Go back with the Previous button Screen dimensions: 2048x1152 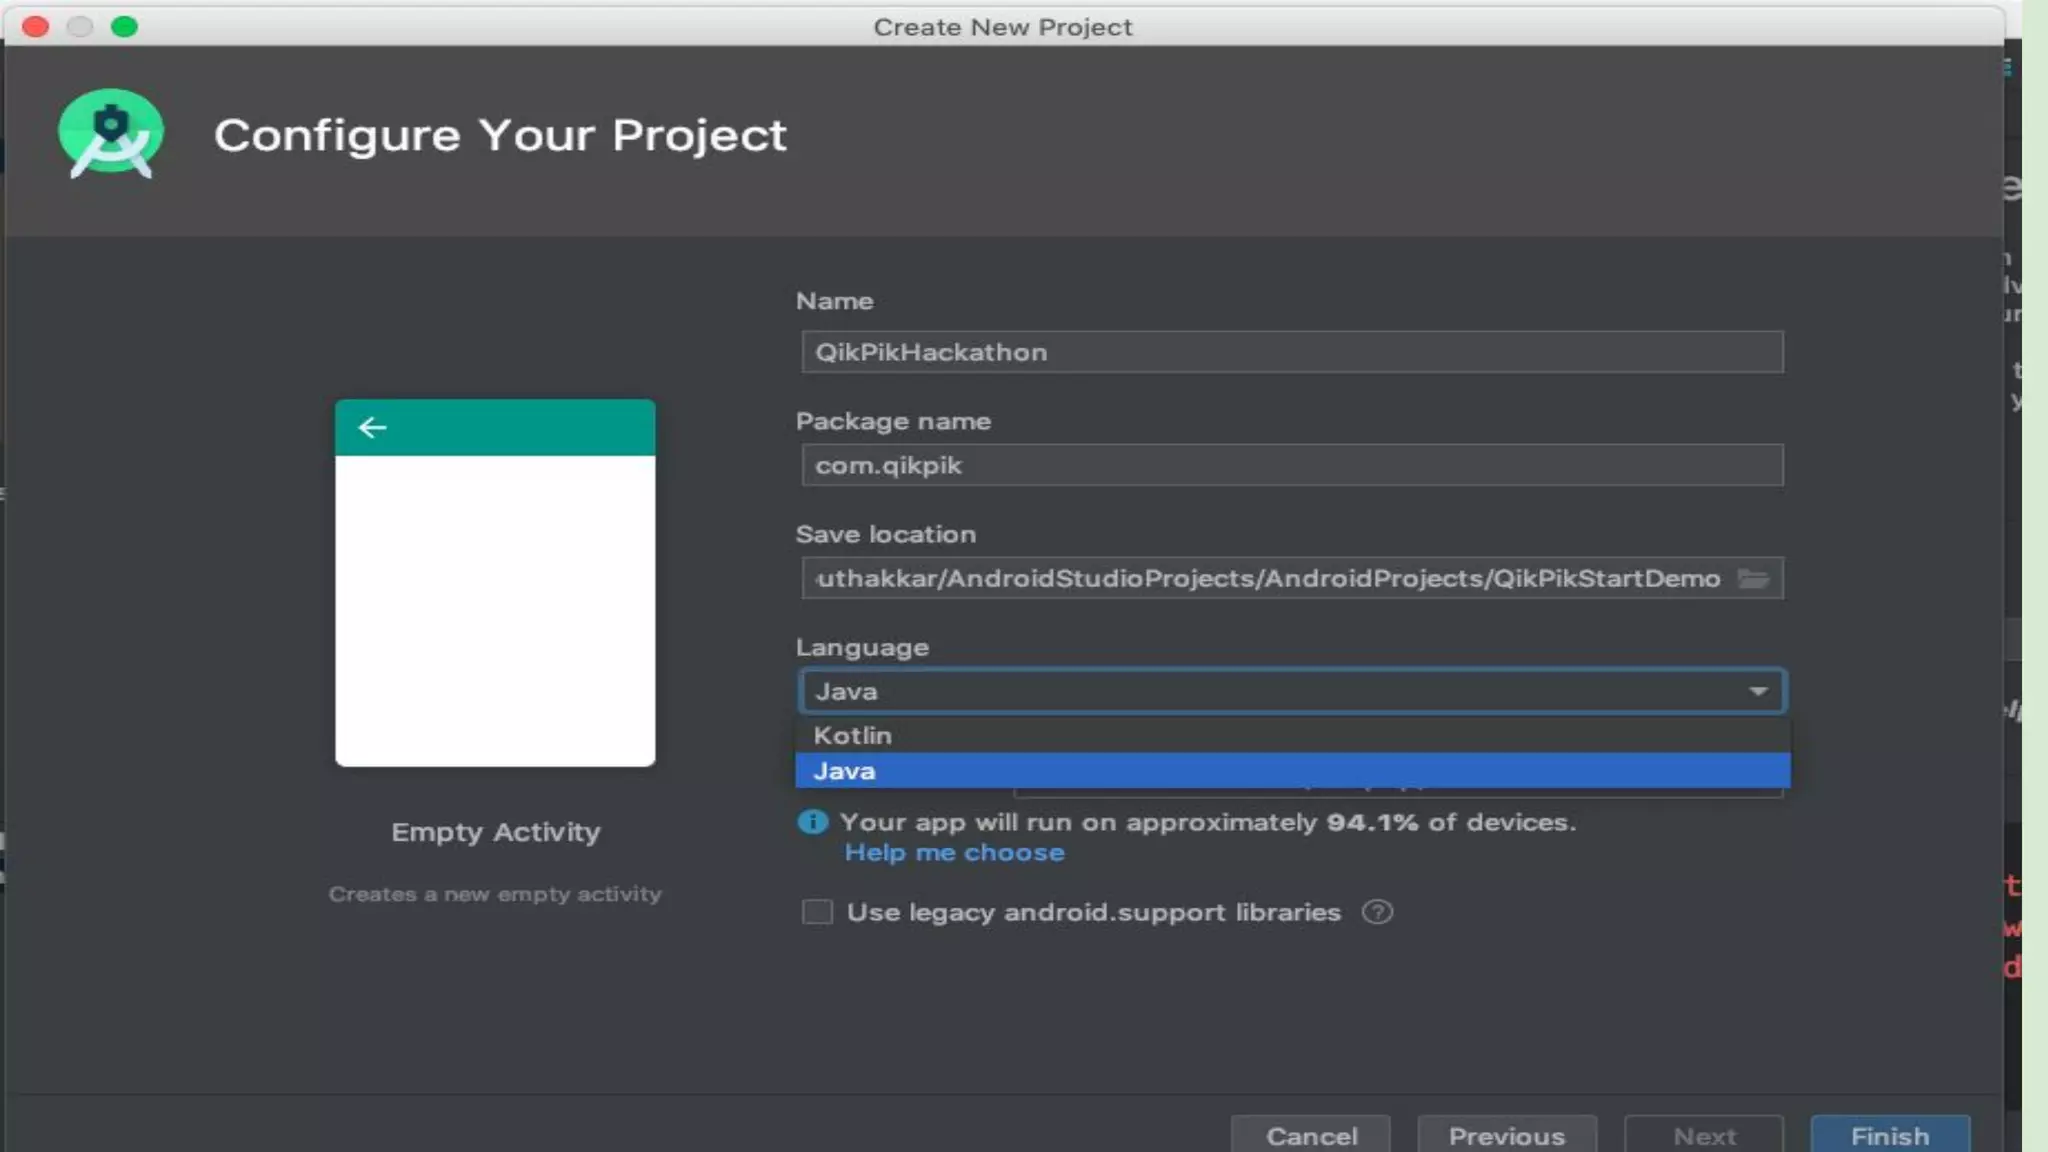point(1506,1136)
